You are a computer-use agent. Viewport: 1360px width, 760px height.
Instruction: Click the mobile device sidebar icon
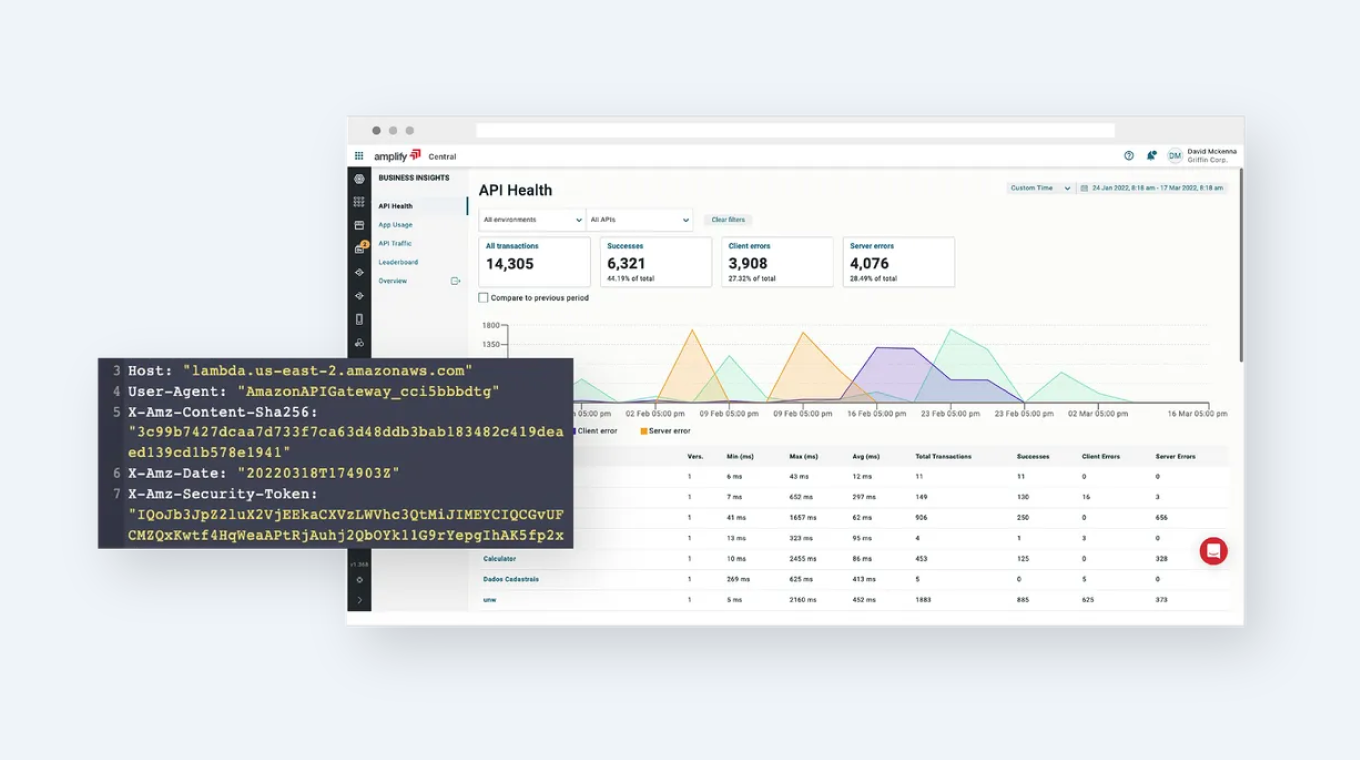point(359,320)
